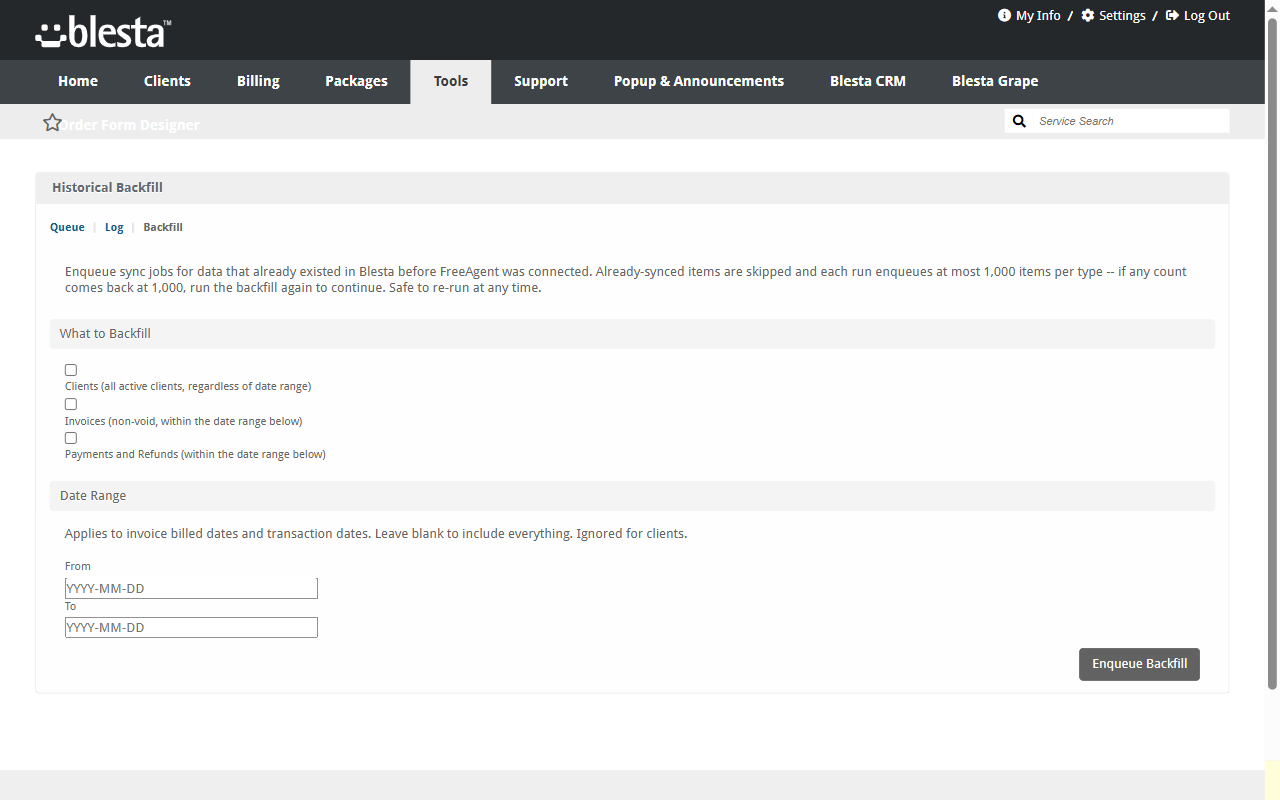Screen dimensions: 1280x800
Task: Open Popup & Announcements menu
Action: (x=699, y=81)
